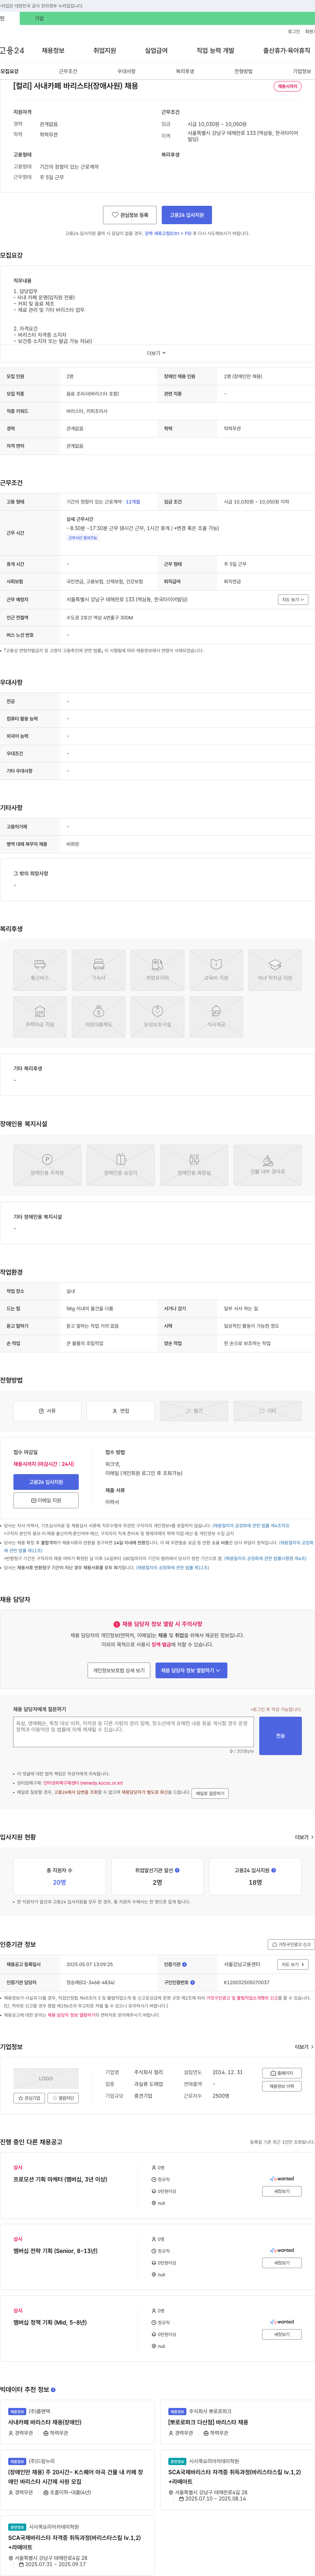Click 개인정보보호법 상세 보기 button
The width and height of the screenshot is (315, 2576).
click(x=119, y=1670)
